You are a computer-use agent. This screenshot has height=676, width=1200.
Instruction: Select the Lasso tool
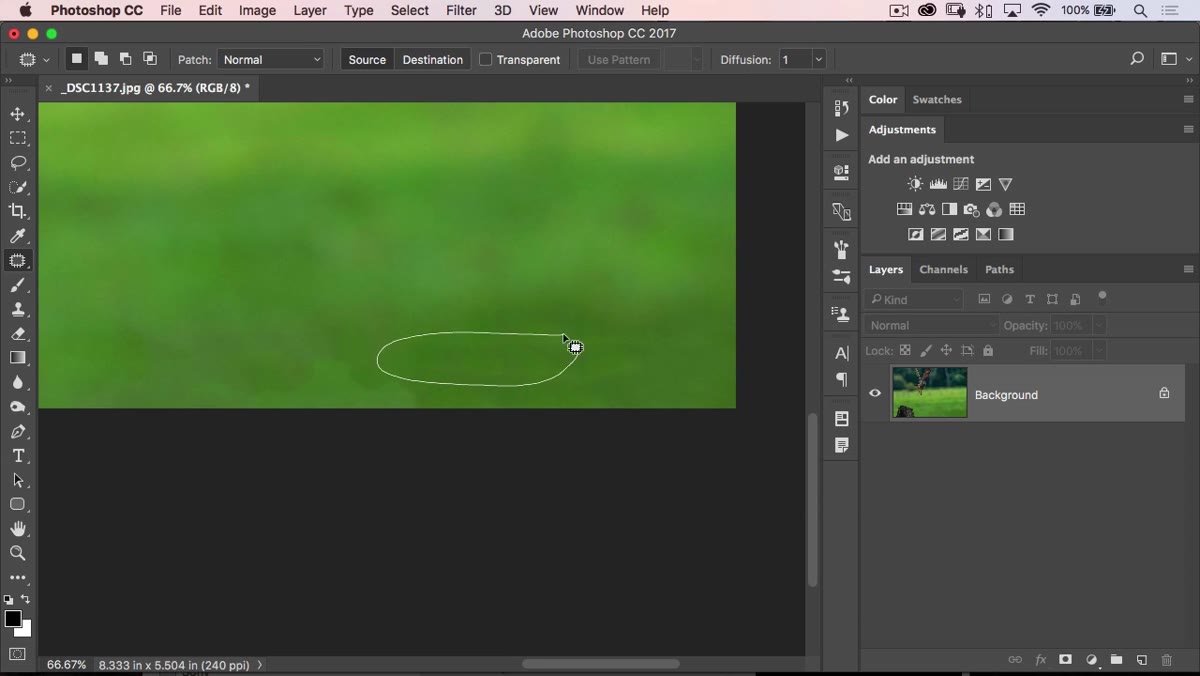pyautogui.click(x=18, y=162)
